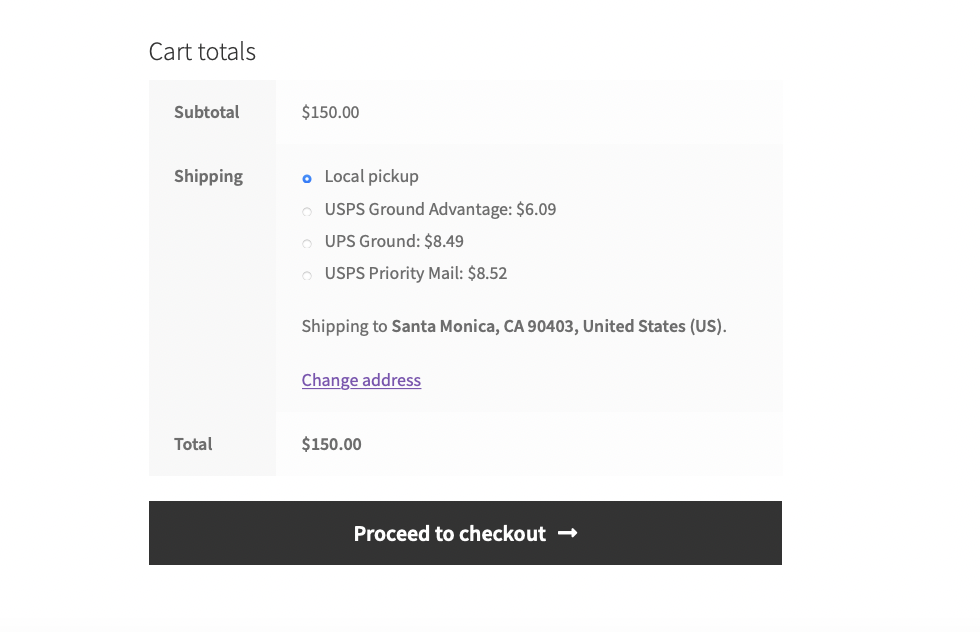
Task: Click the "UPS Ground: $8.49" label
Action: pos(394,242)
